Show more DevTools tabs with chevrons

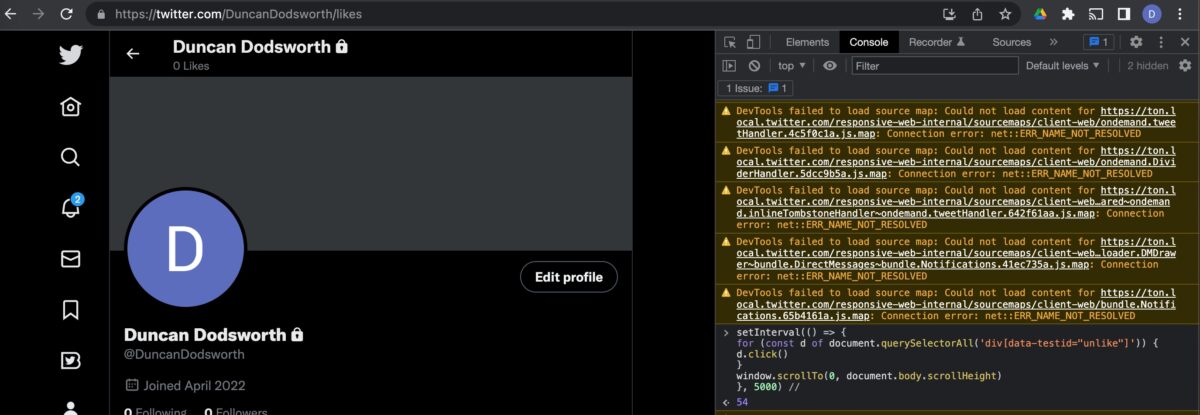(x=1053, y=42)
